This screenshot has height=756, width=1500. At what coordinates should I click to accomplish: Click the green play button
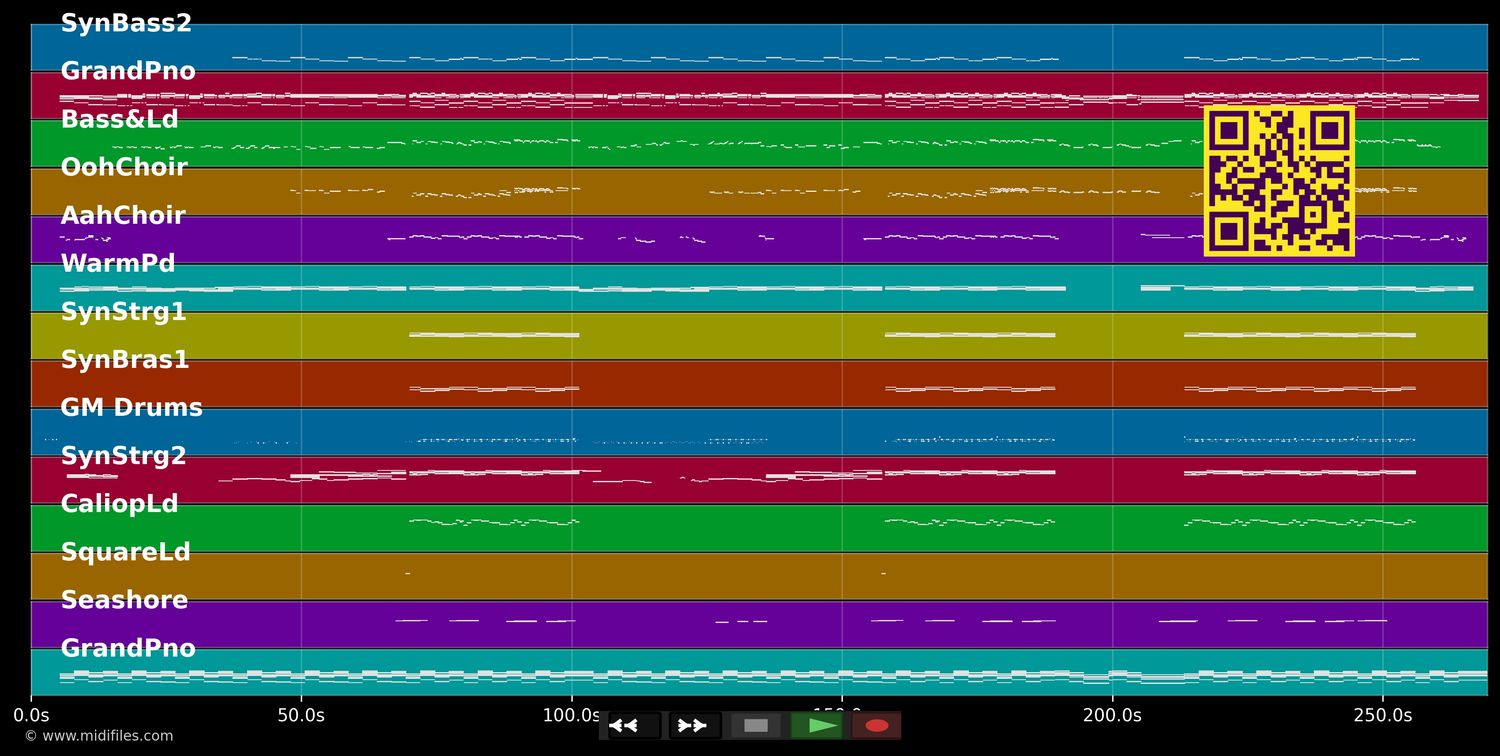817,726
